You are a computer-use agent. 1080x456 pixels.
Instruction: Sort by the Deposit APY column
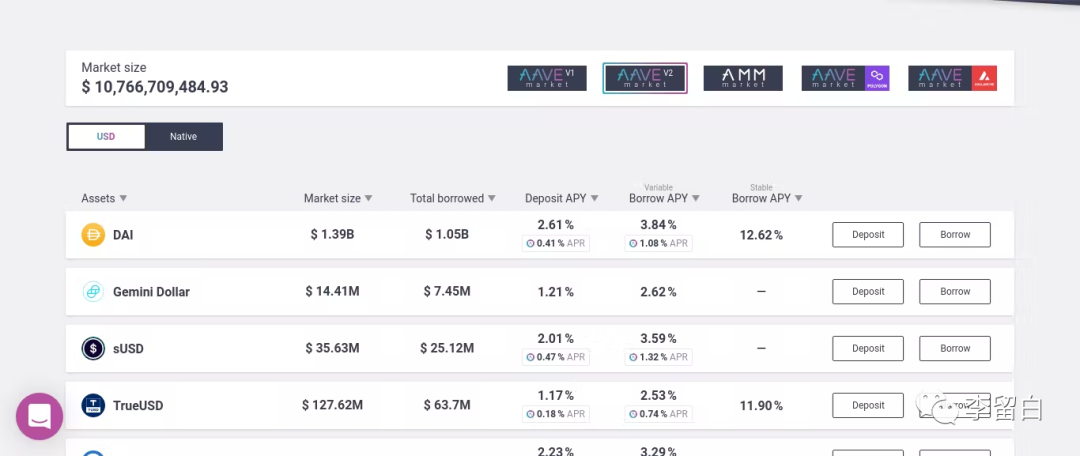[x=562, y=198]
